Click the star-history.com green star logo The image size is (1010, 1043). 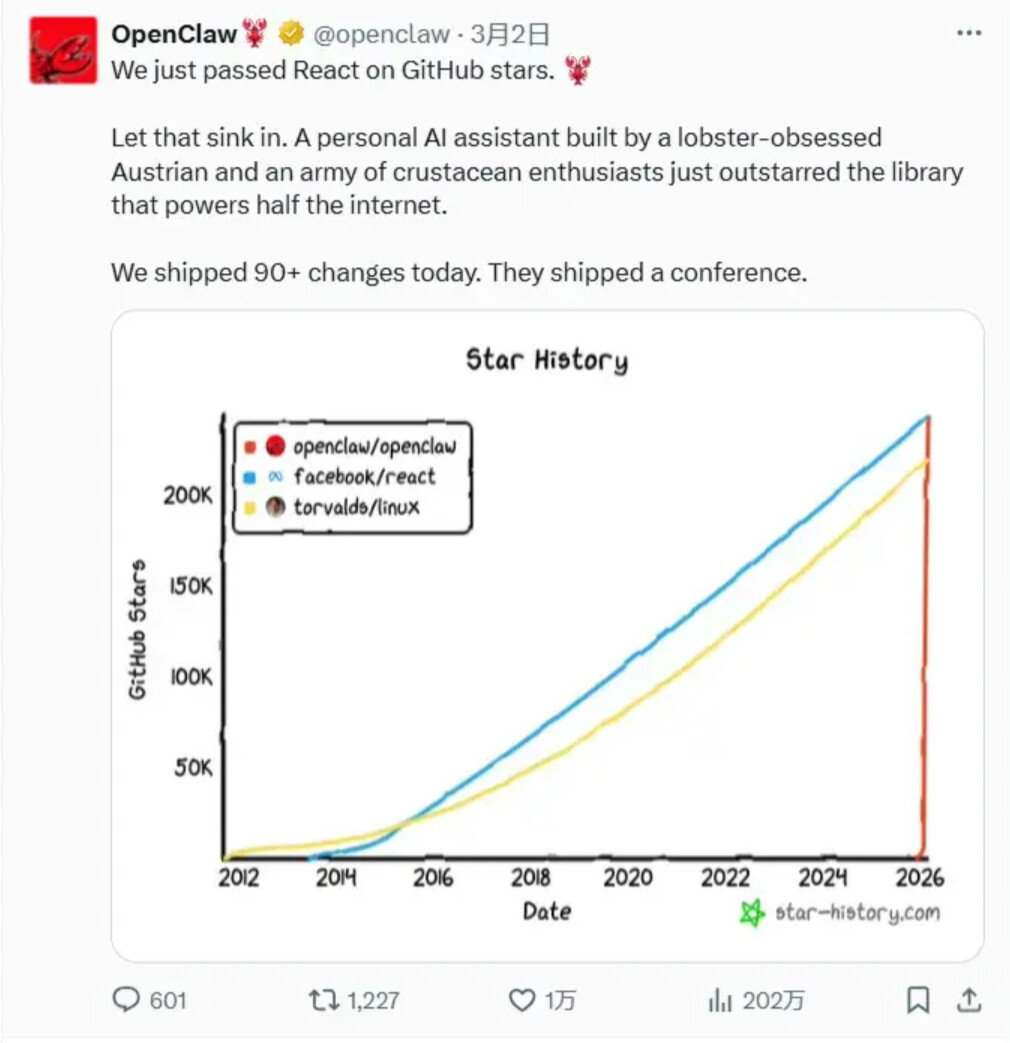pos(753,913)
